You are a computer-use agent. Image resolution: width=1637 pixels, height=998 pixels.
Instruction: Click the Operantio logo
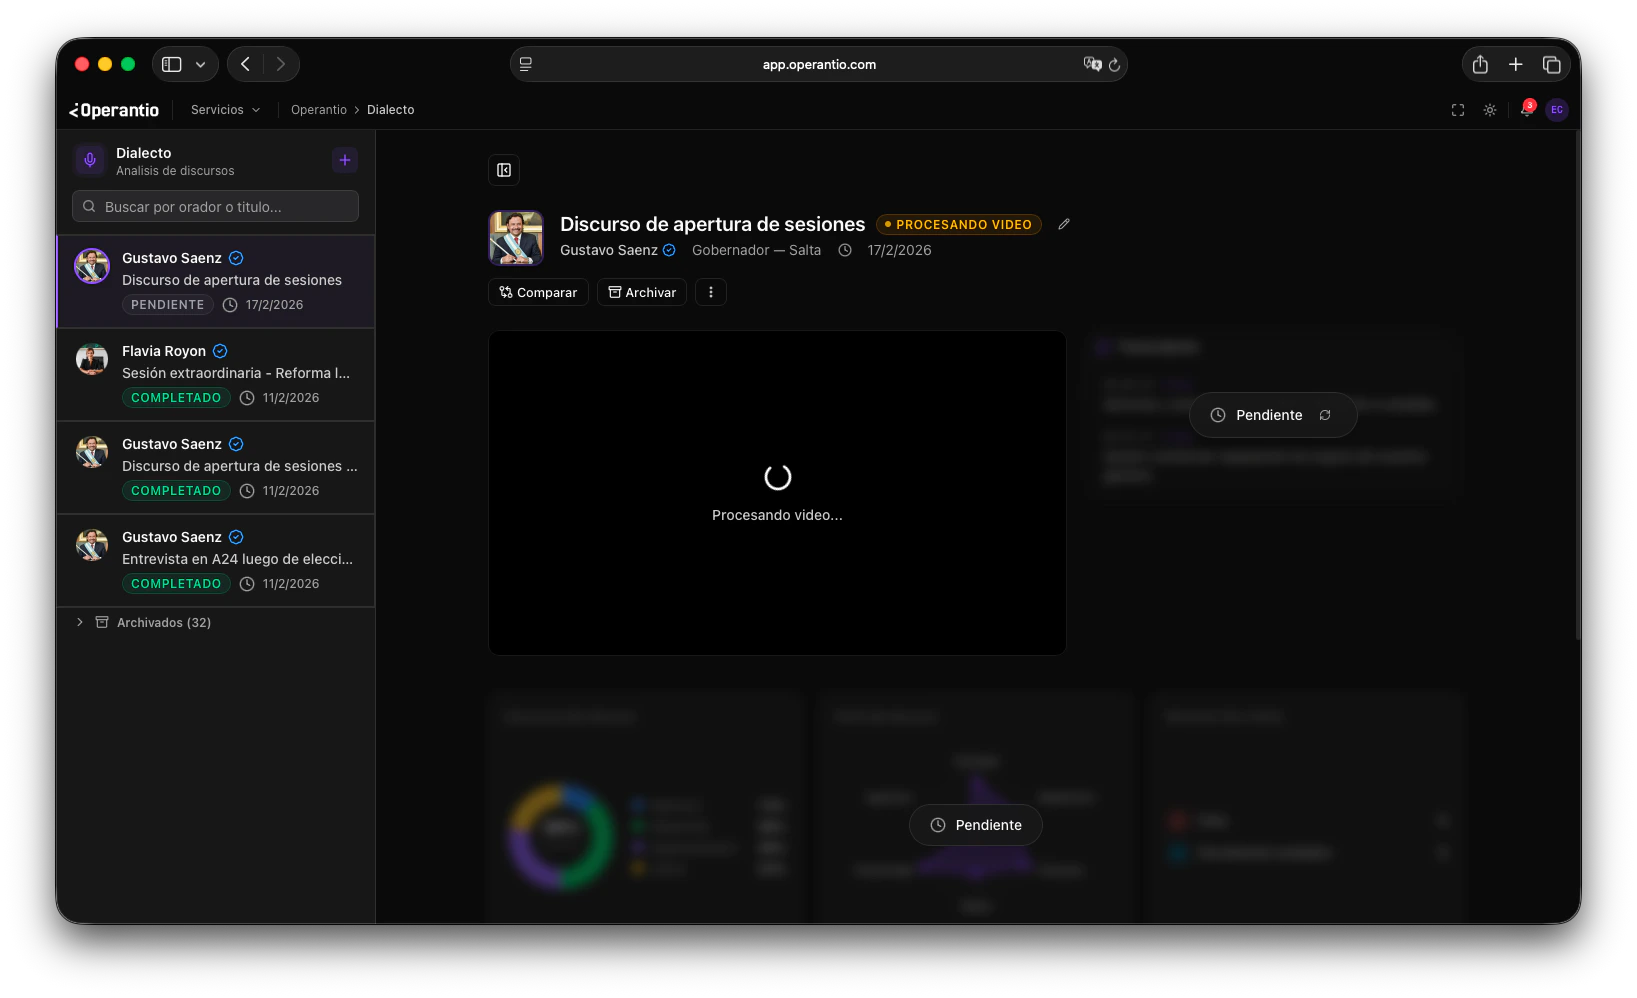point(114,110)
